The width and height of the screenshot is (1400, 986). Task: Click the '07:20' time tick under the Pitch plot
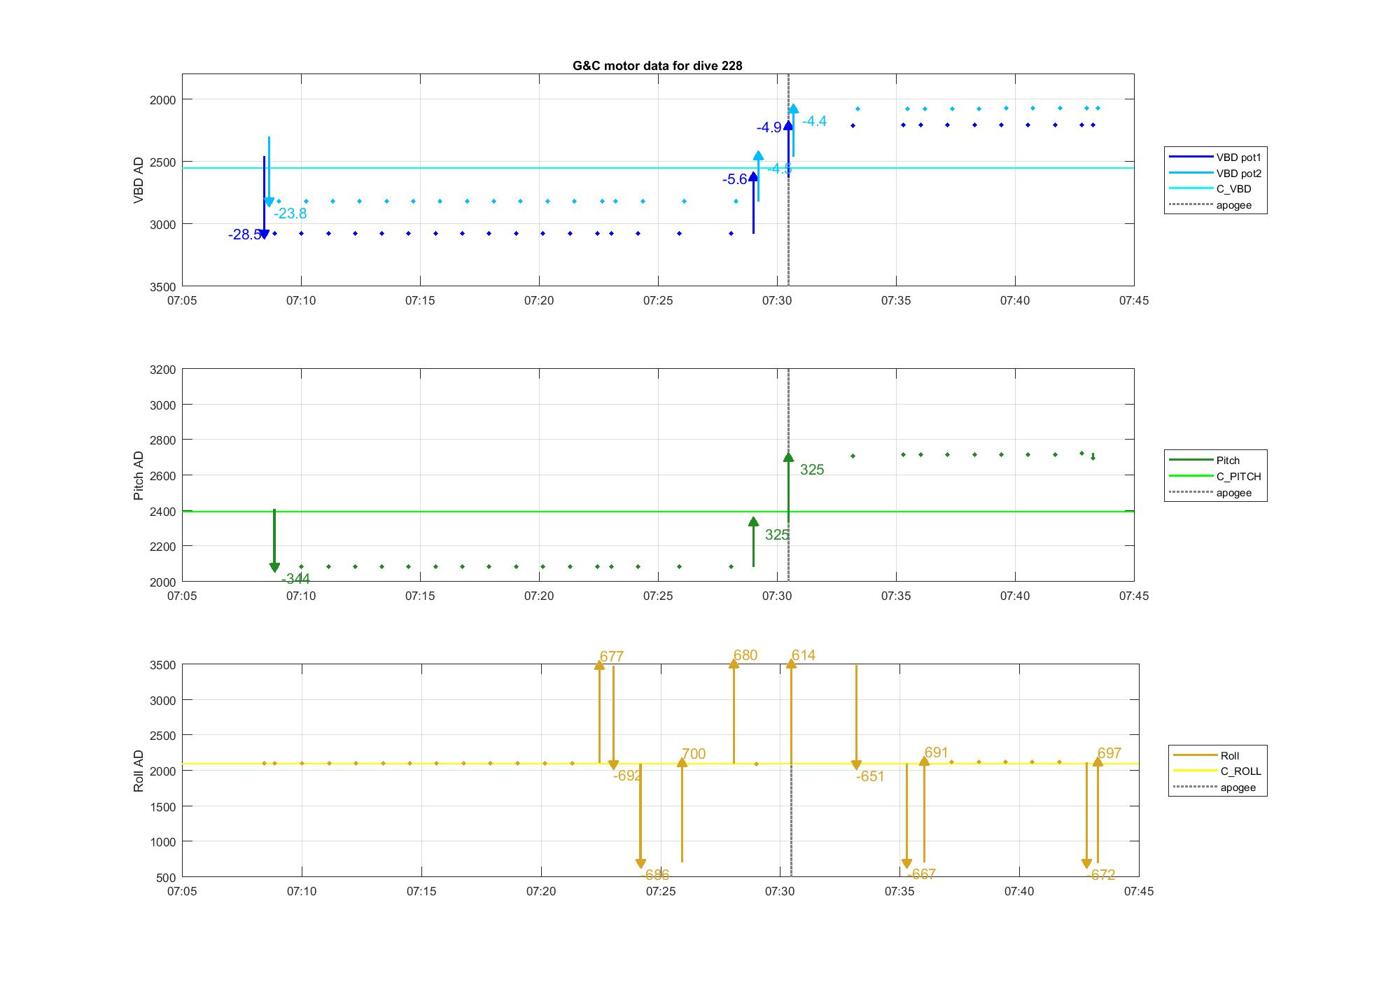click(x=539, y=596)
